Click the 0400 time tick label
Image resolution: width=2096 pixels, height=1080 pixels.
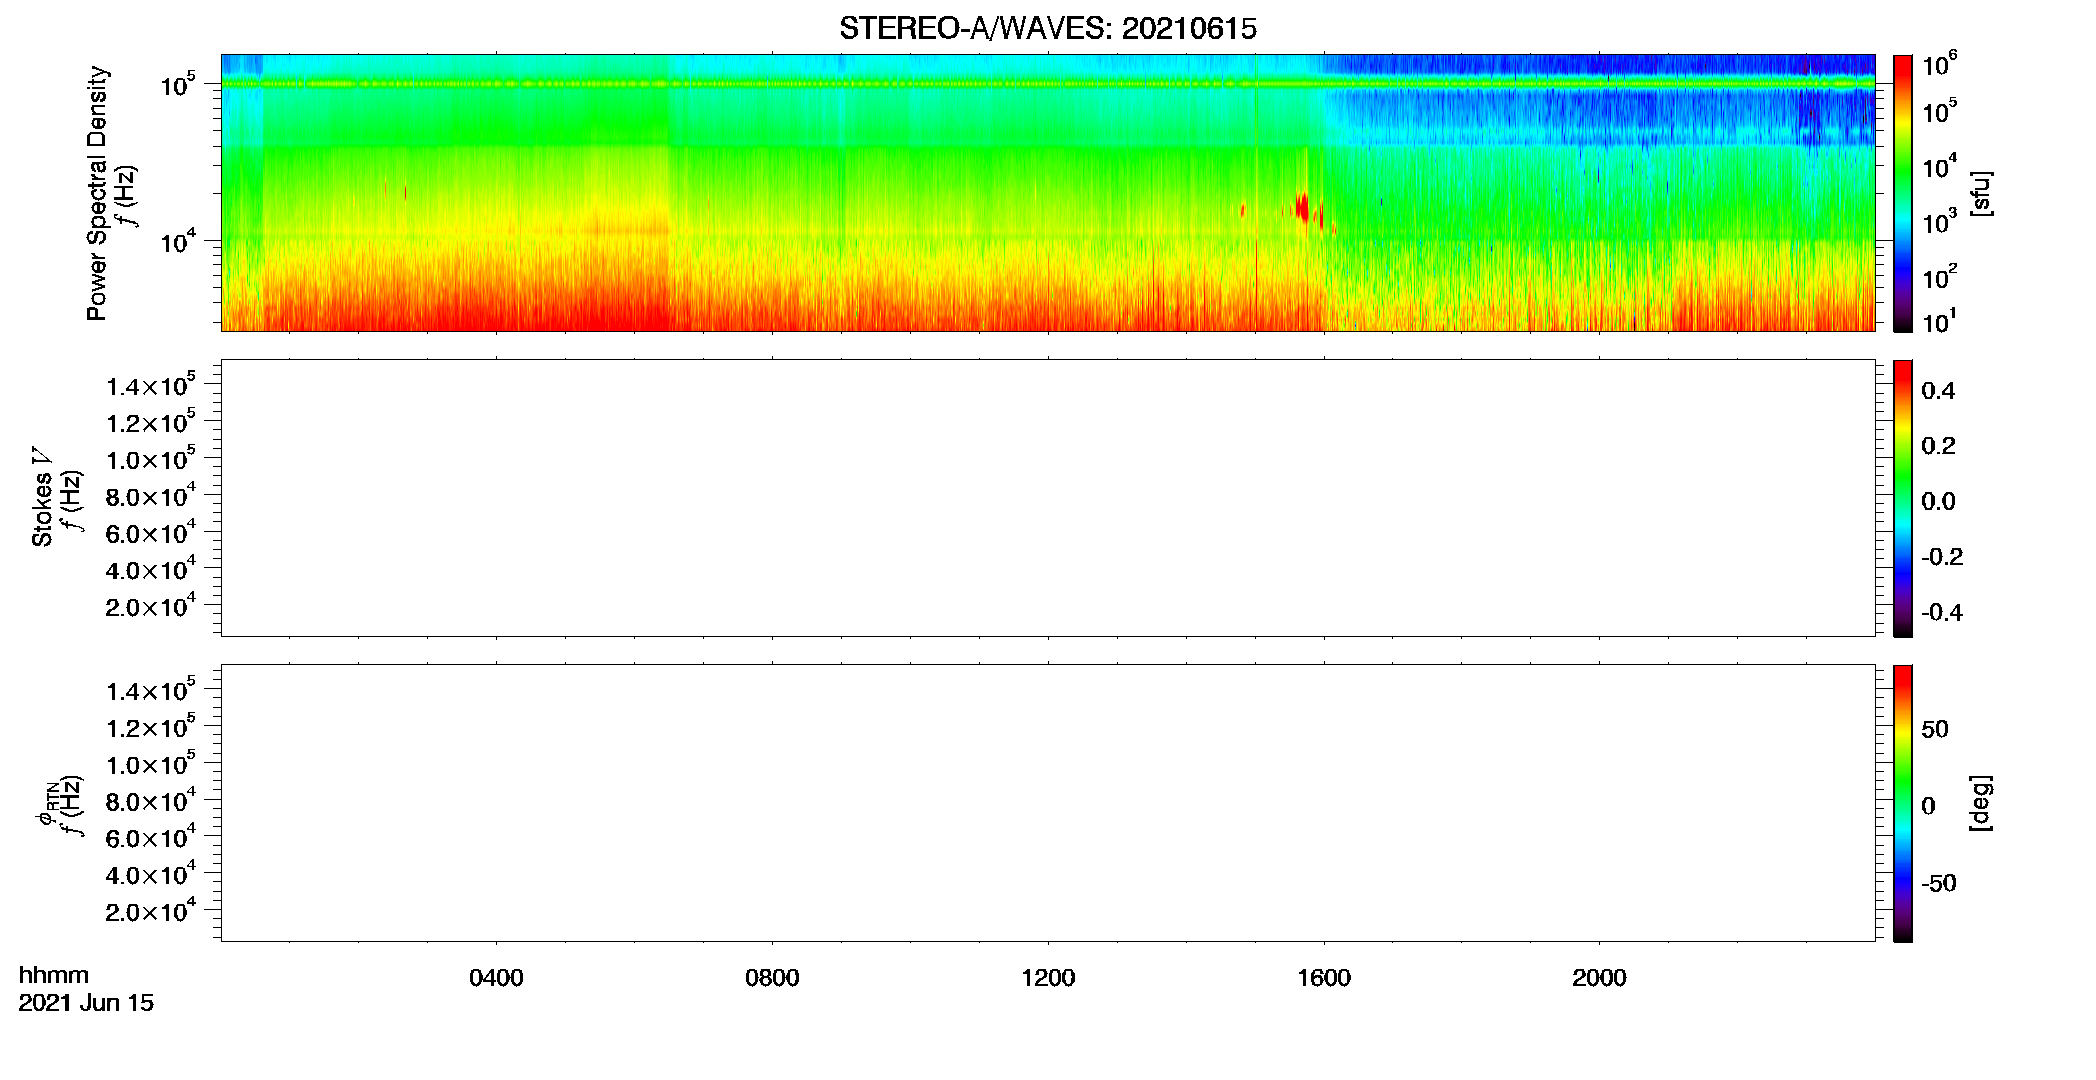coord(496,978)
